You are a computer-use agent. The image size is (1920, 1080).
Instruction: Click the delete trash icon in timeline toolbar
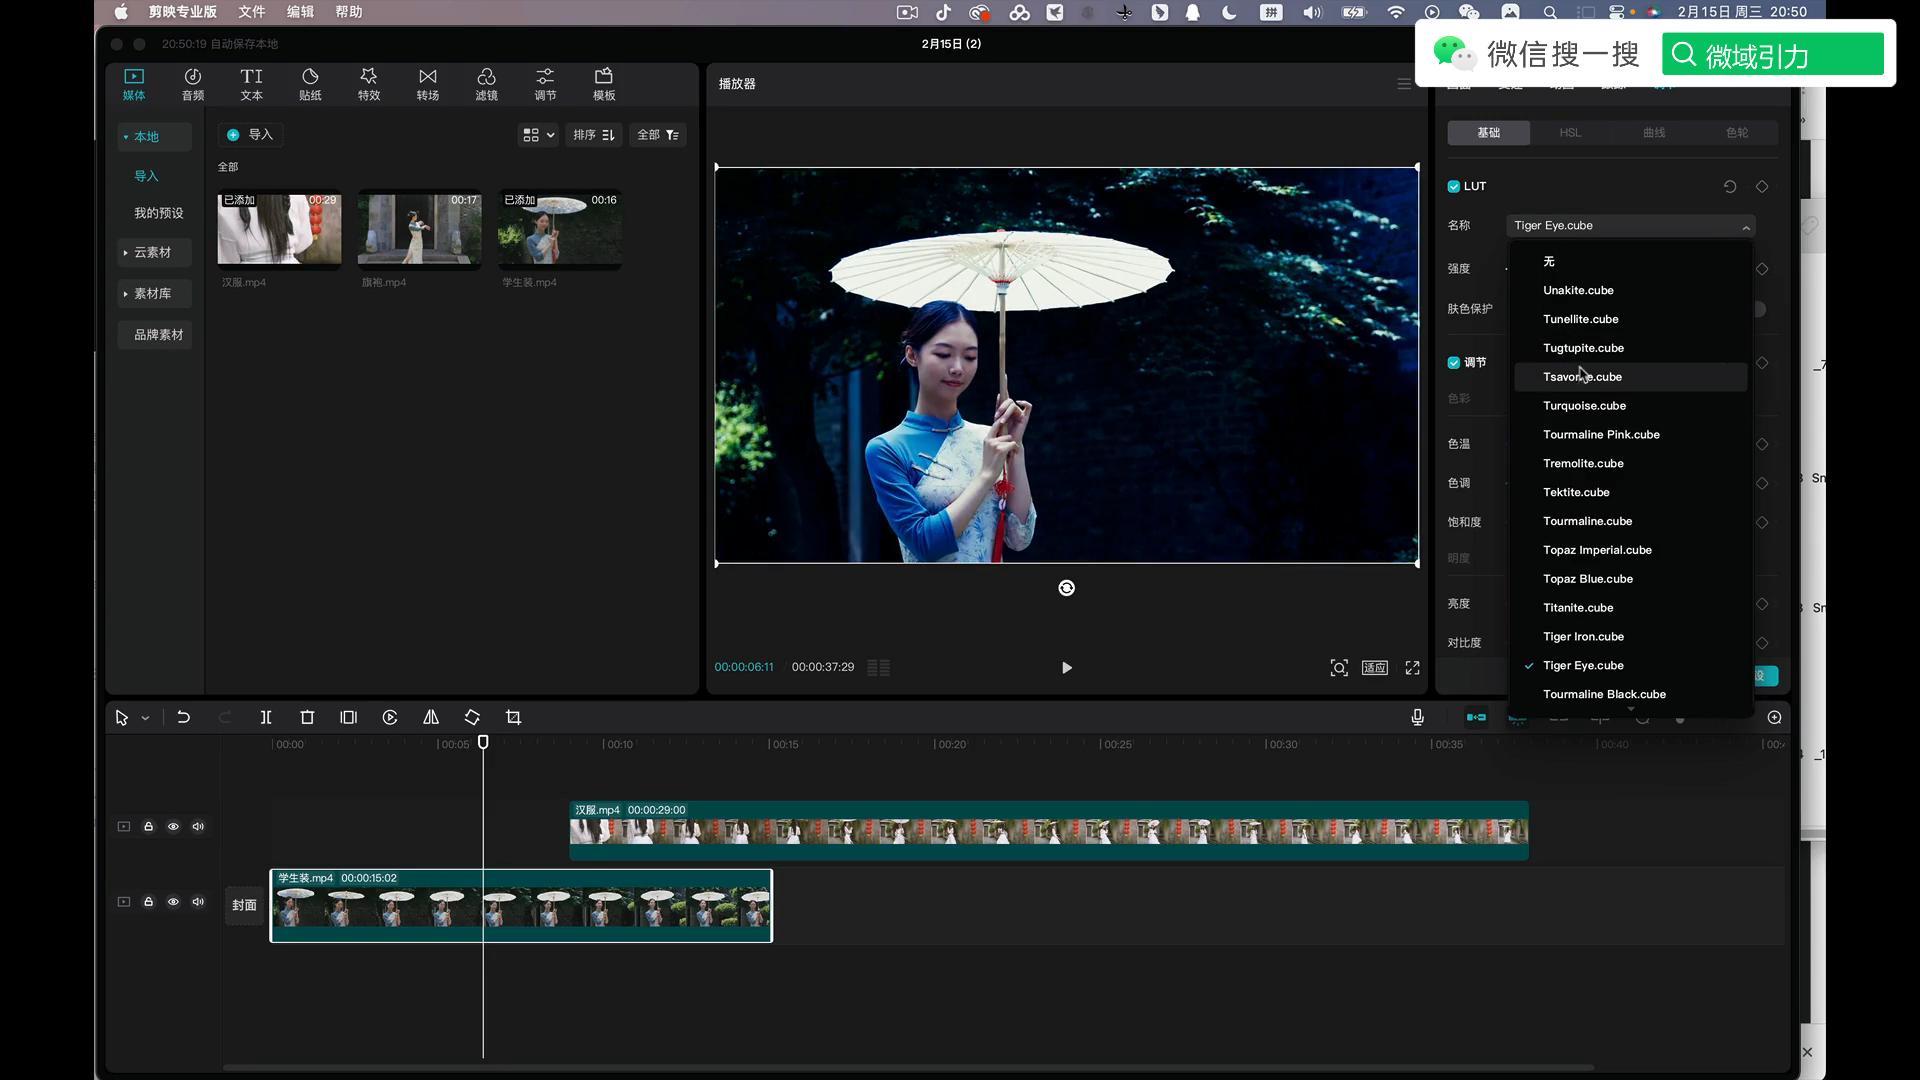click(307, 717)
